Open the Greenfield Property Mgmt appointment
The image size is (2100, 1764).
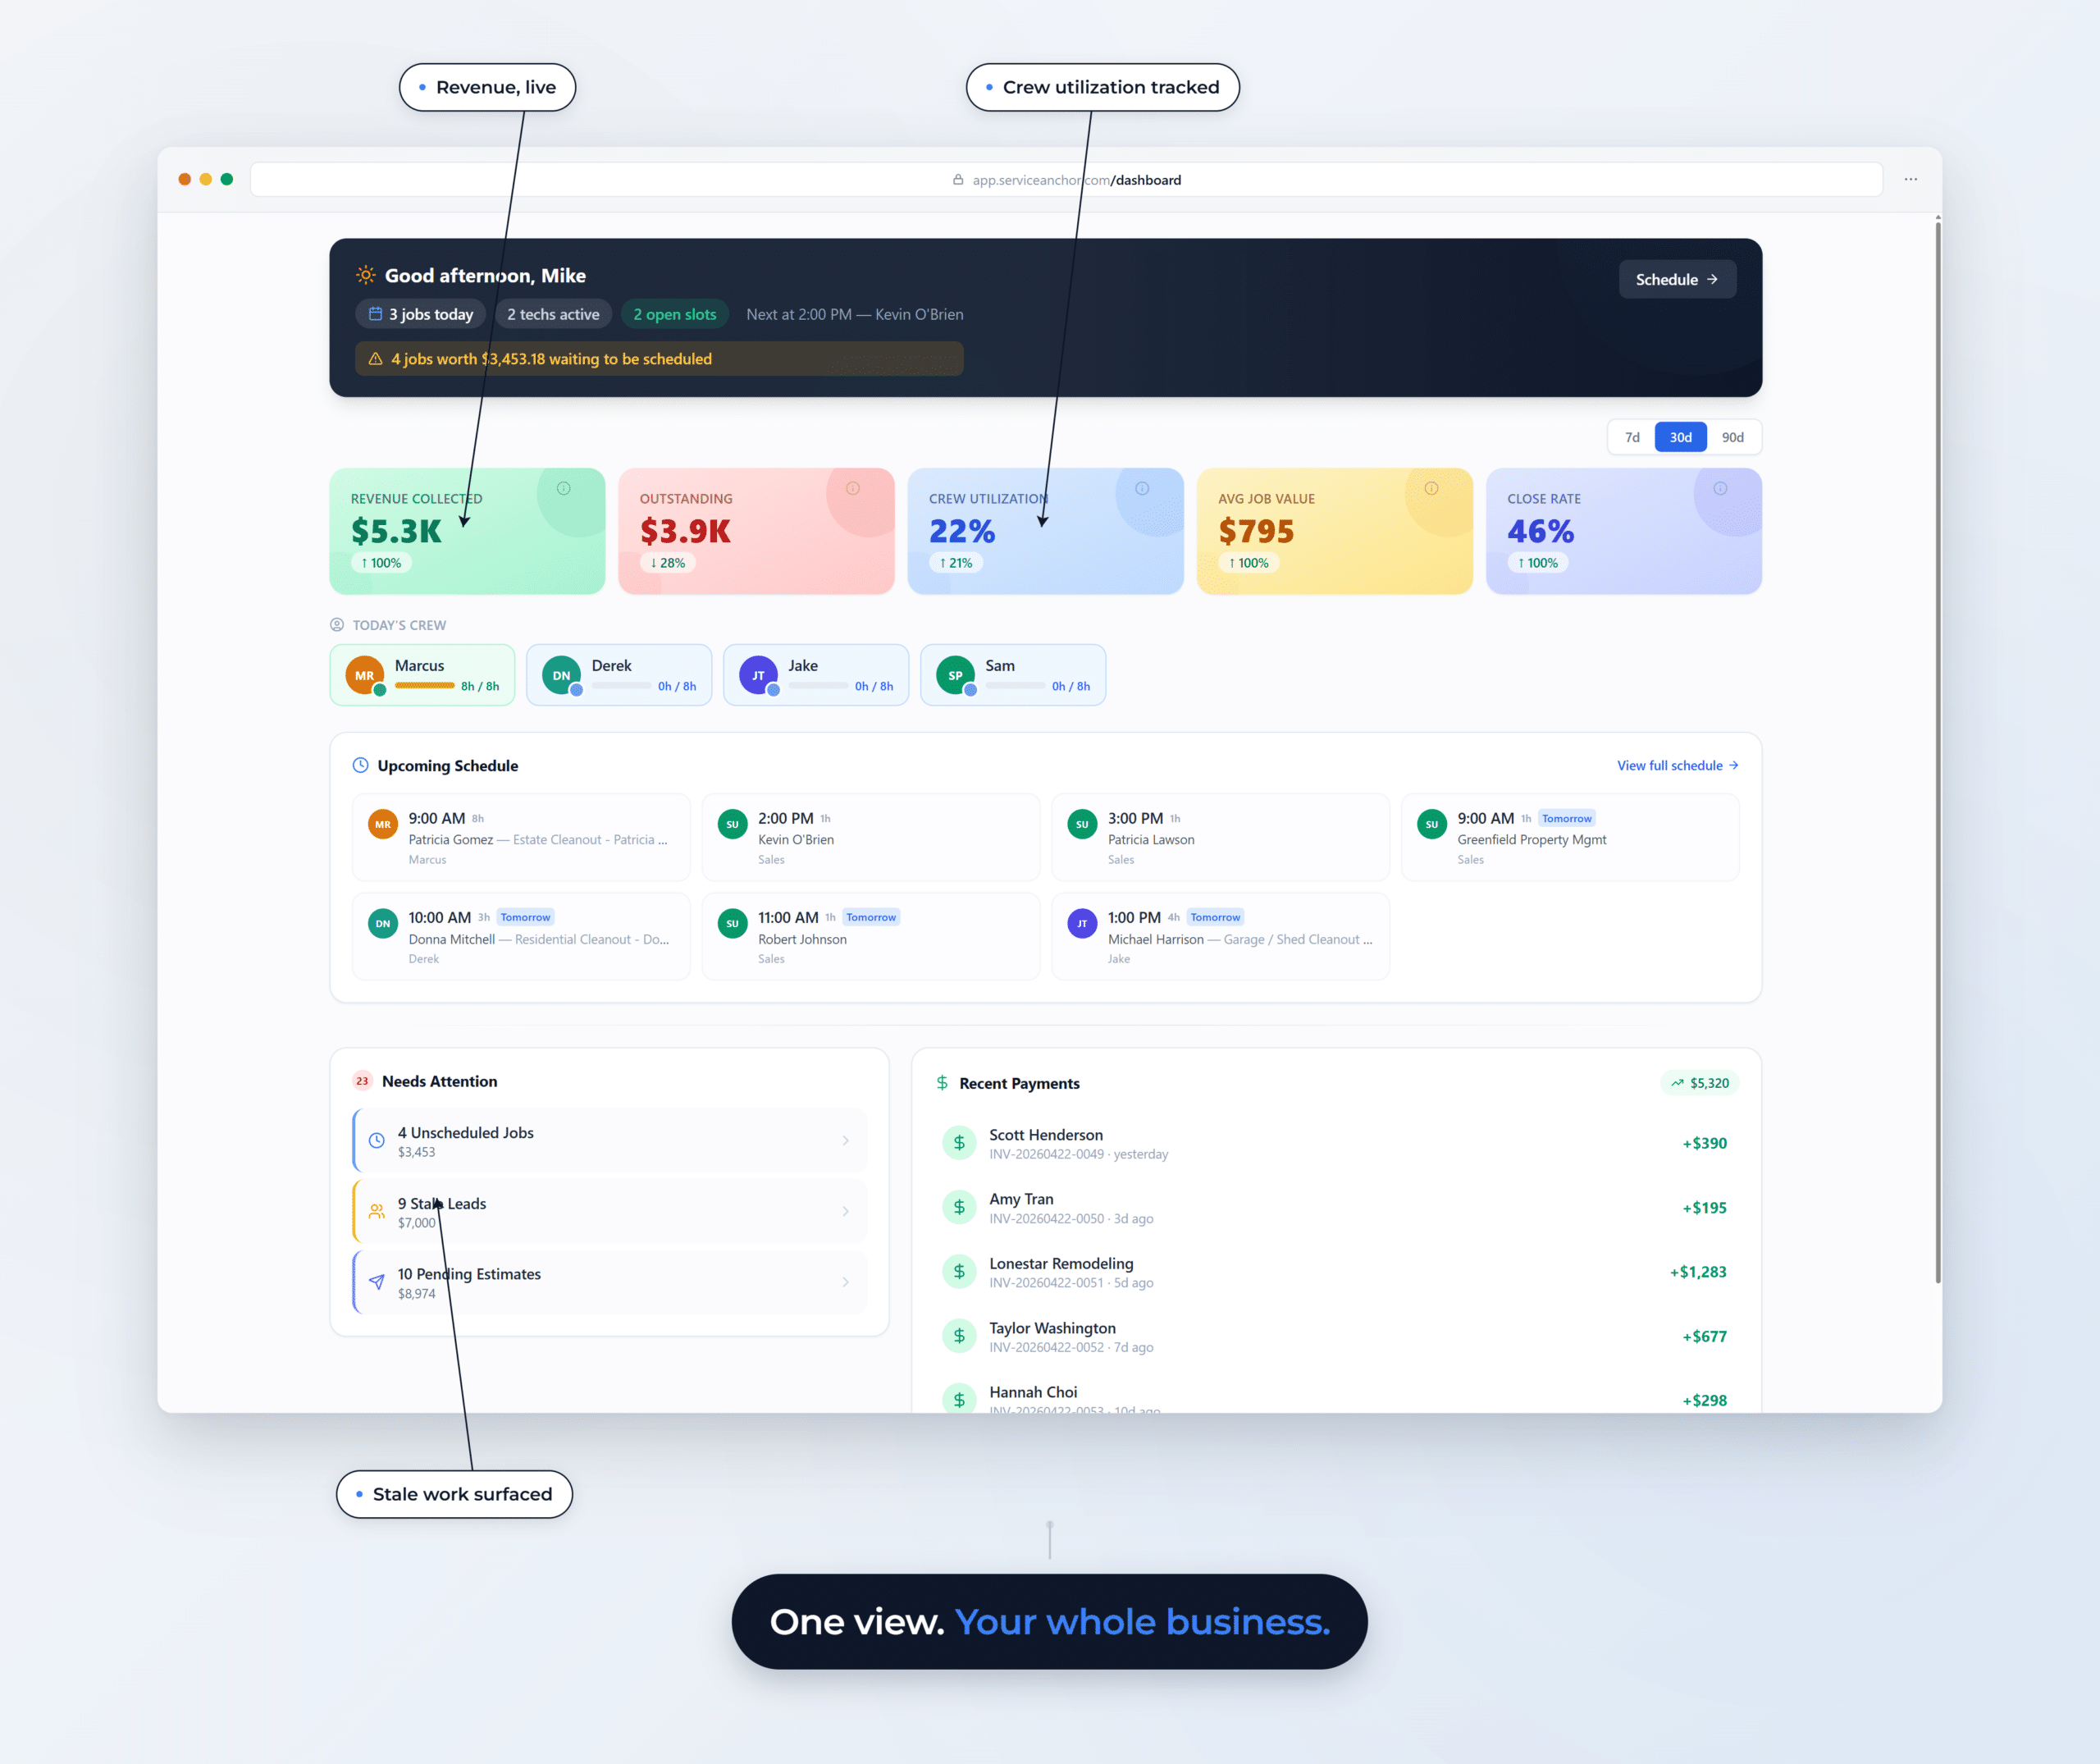[1570, 837]
